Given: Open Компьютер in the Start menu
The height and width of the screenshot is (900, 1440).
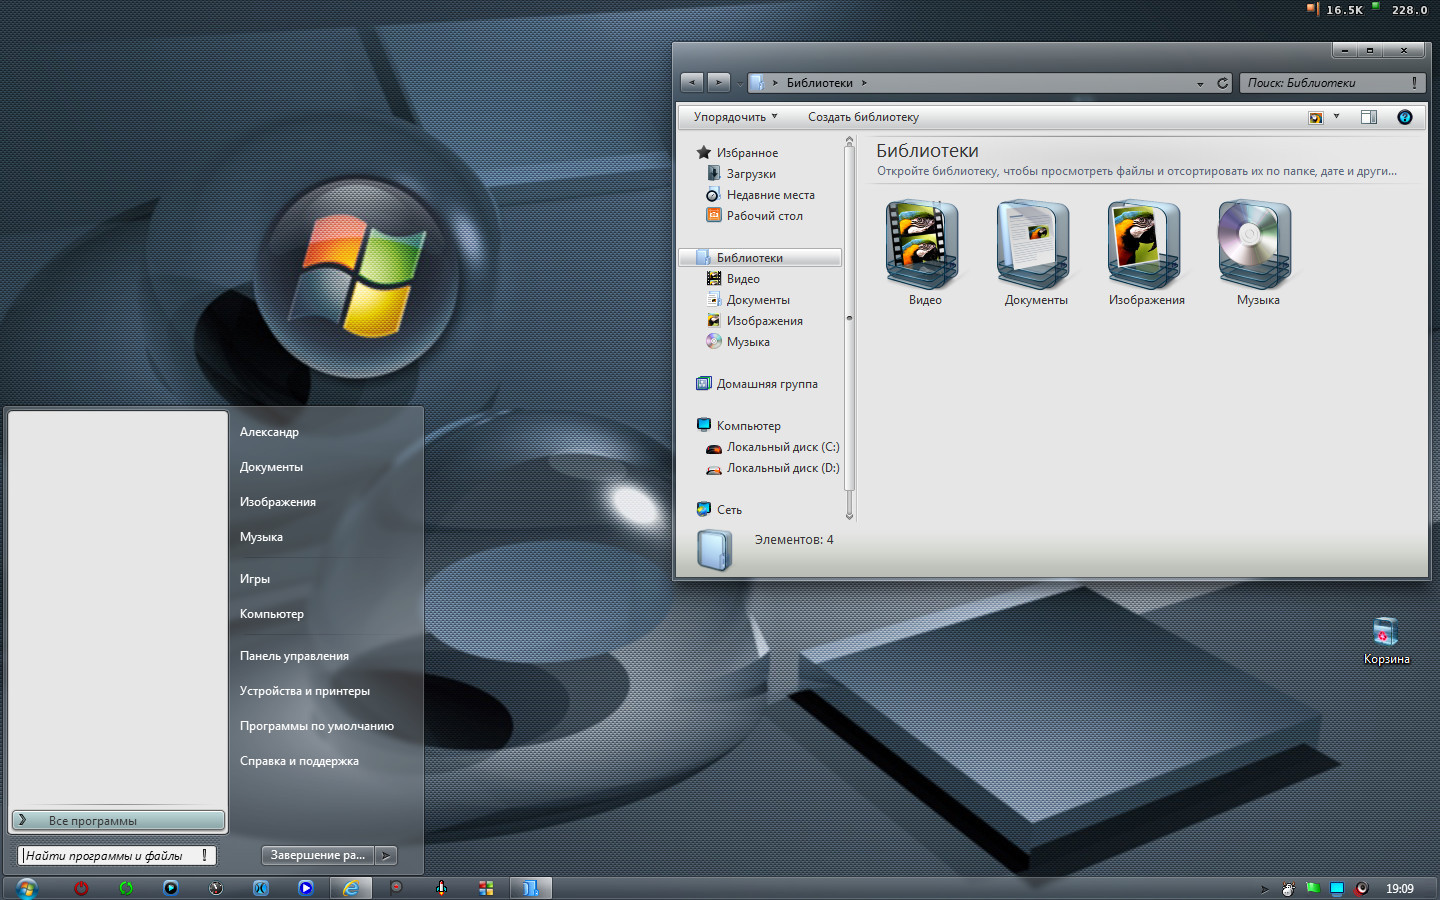Looking at the screenshot, I should (272, 614).
